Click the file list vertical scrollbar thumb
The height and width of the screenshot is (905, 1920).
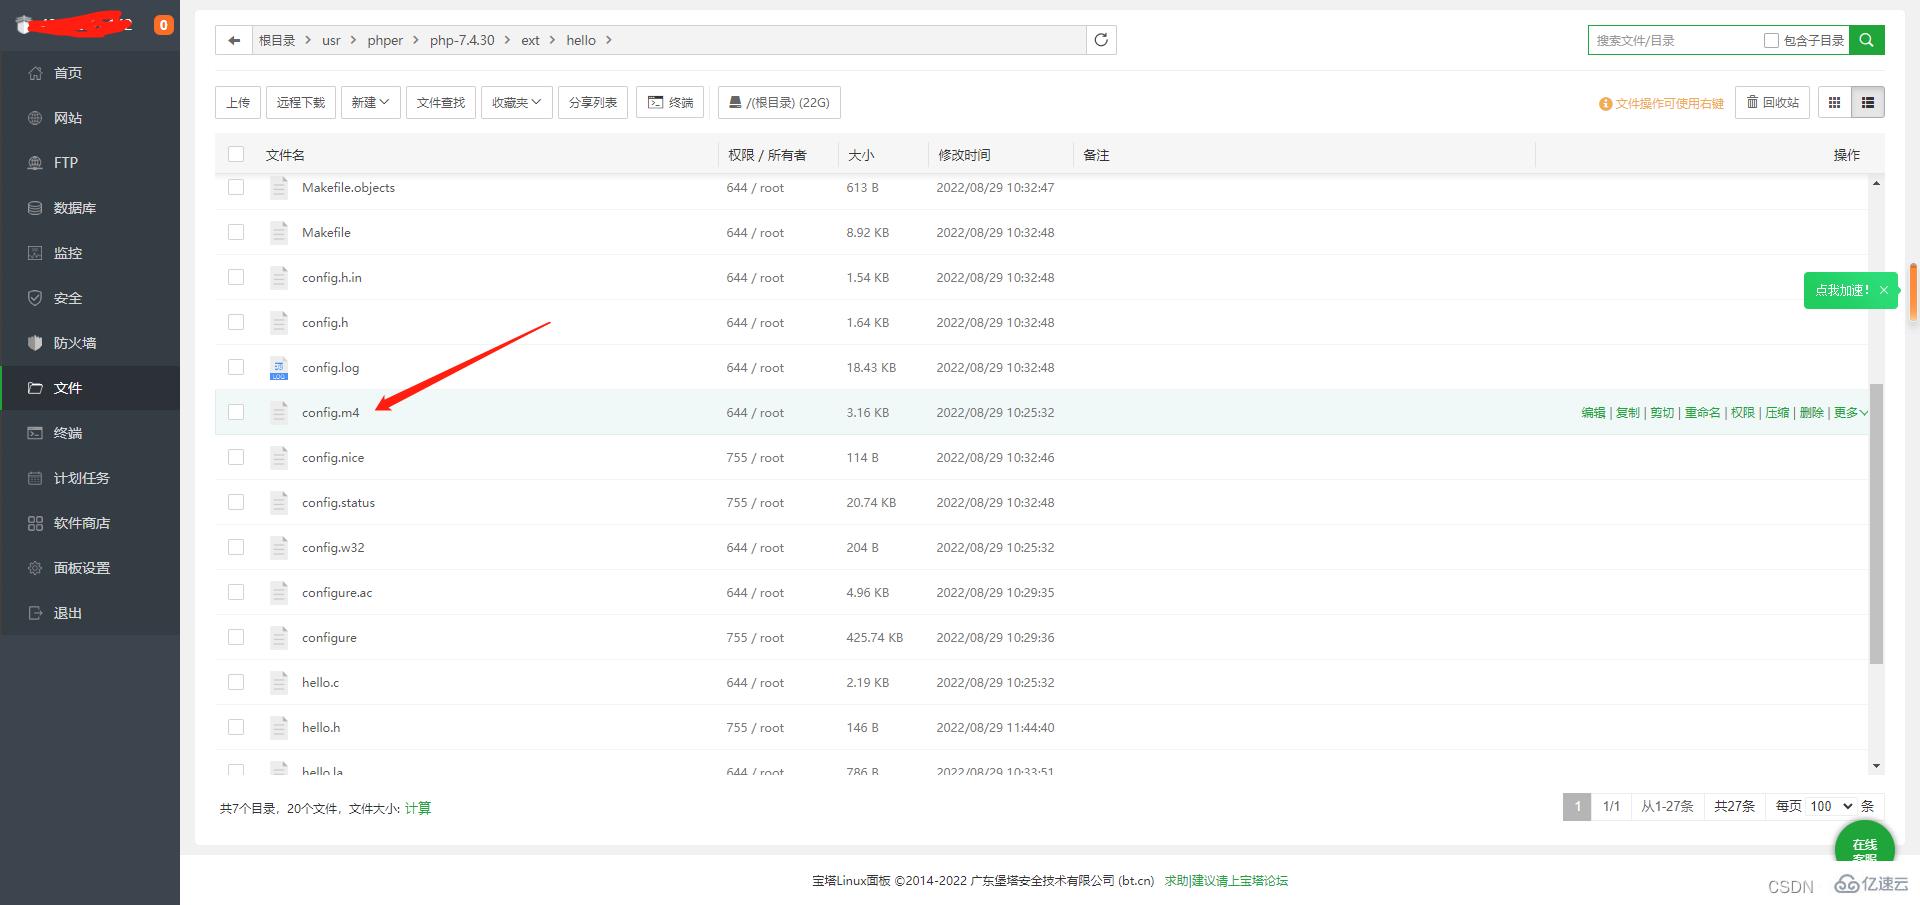1876,523
